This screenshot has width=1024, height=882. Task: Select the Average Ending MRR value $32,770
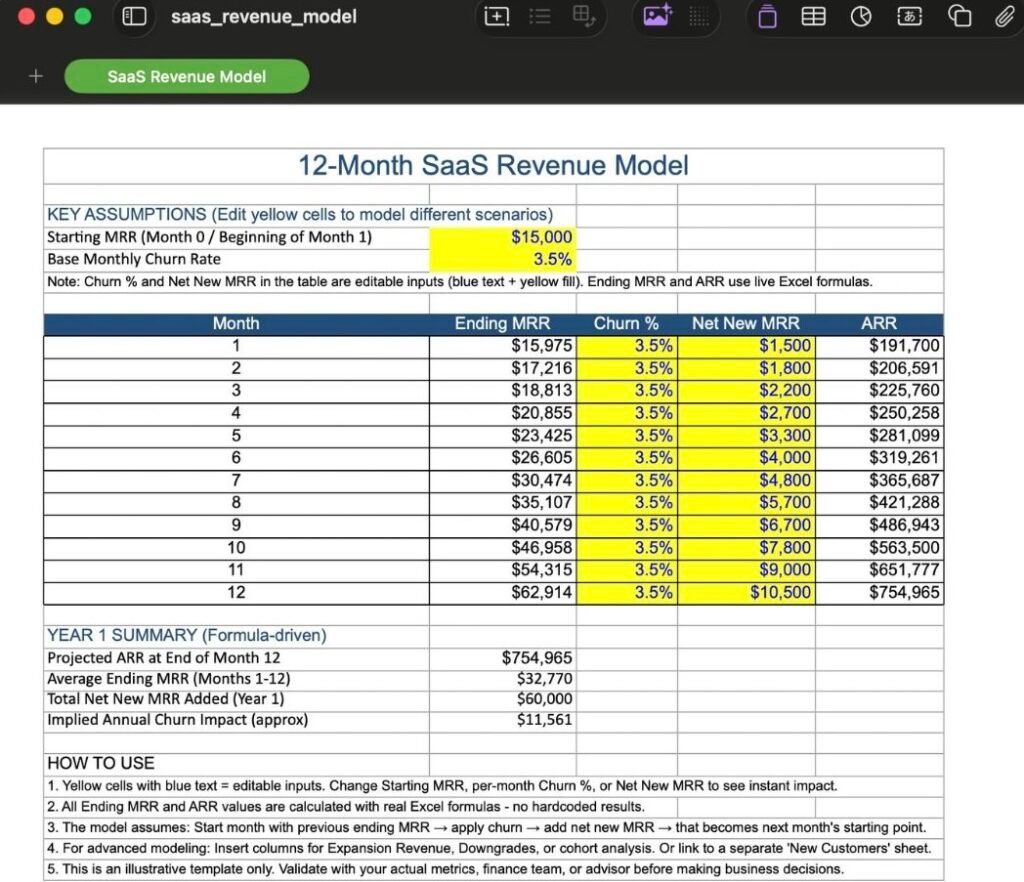(x=503, y=680)
